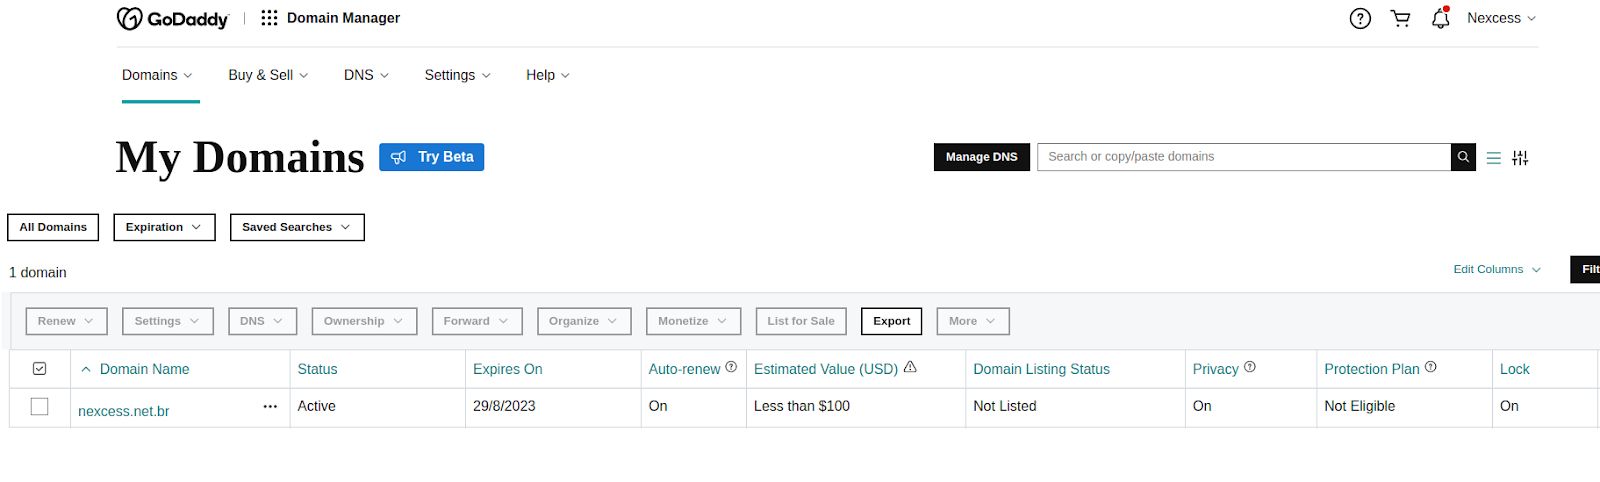This screenshot has width=1600, height=482.
Task: Open the DNS bulk action dropdown
Action: [x=262, y=321]
